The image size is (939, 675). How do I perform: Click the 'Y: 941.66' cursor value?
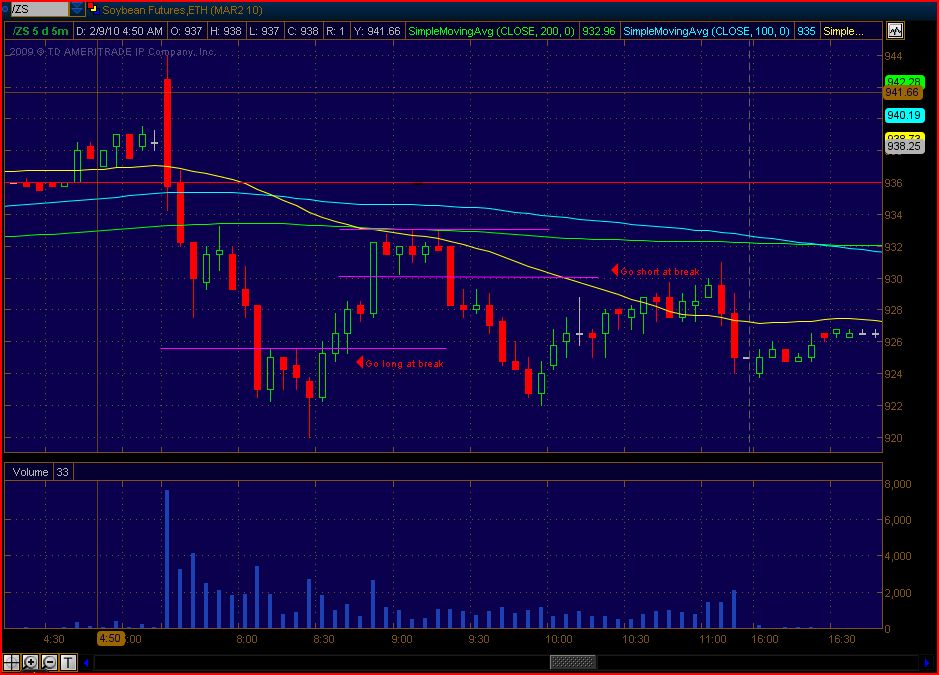pos(377,31)
